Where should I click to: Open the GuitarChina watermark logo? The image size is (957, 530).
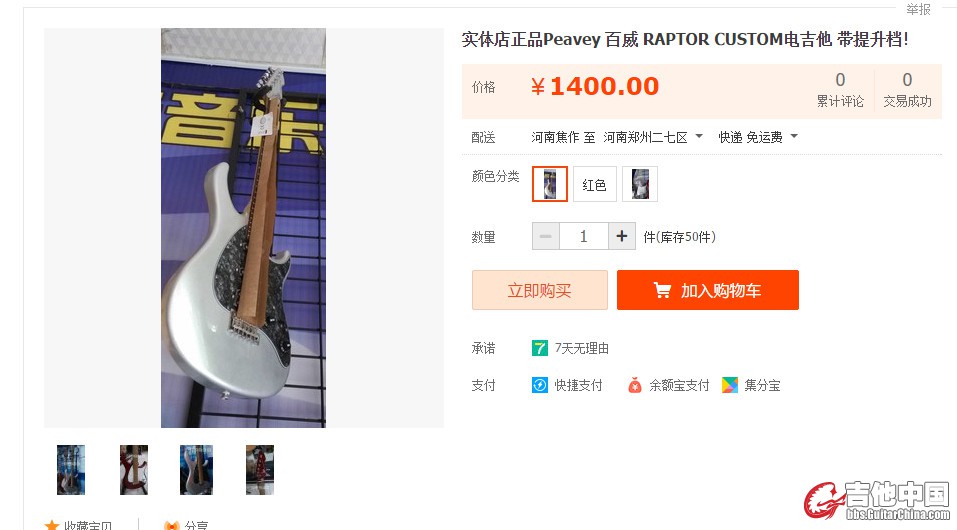[876, 500]
